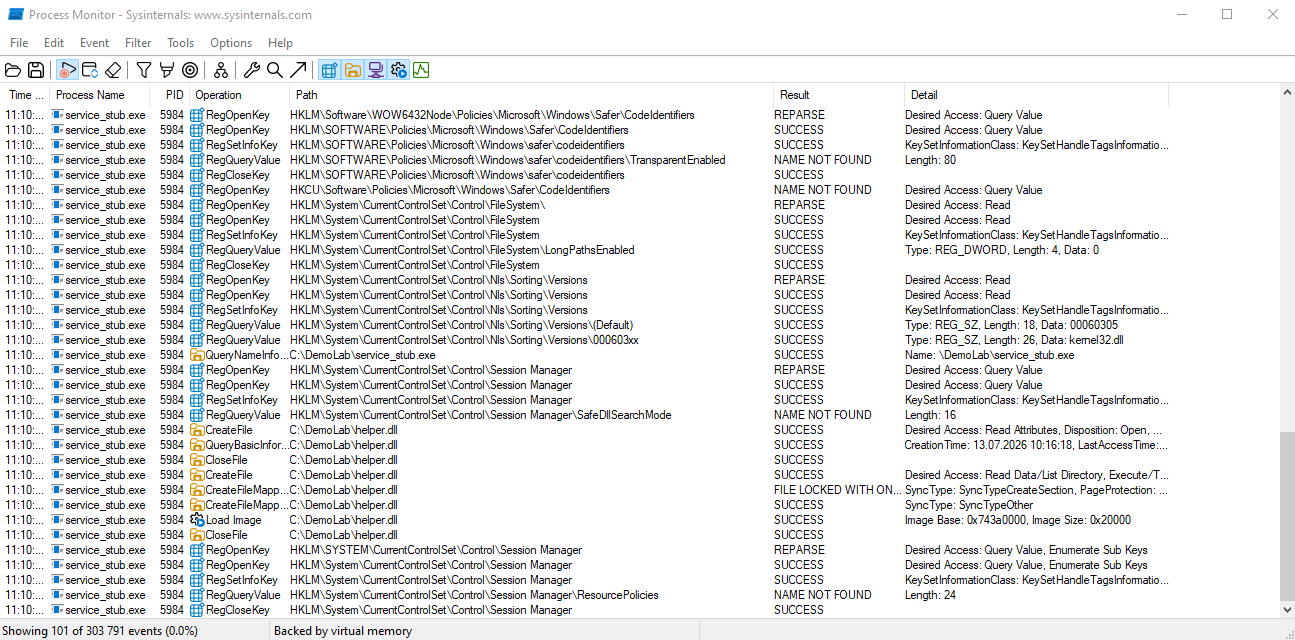Click detail 'Length: 24'
Viewport: 1295px width, 640px height.
[x=930, y=595]
